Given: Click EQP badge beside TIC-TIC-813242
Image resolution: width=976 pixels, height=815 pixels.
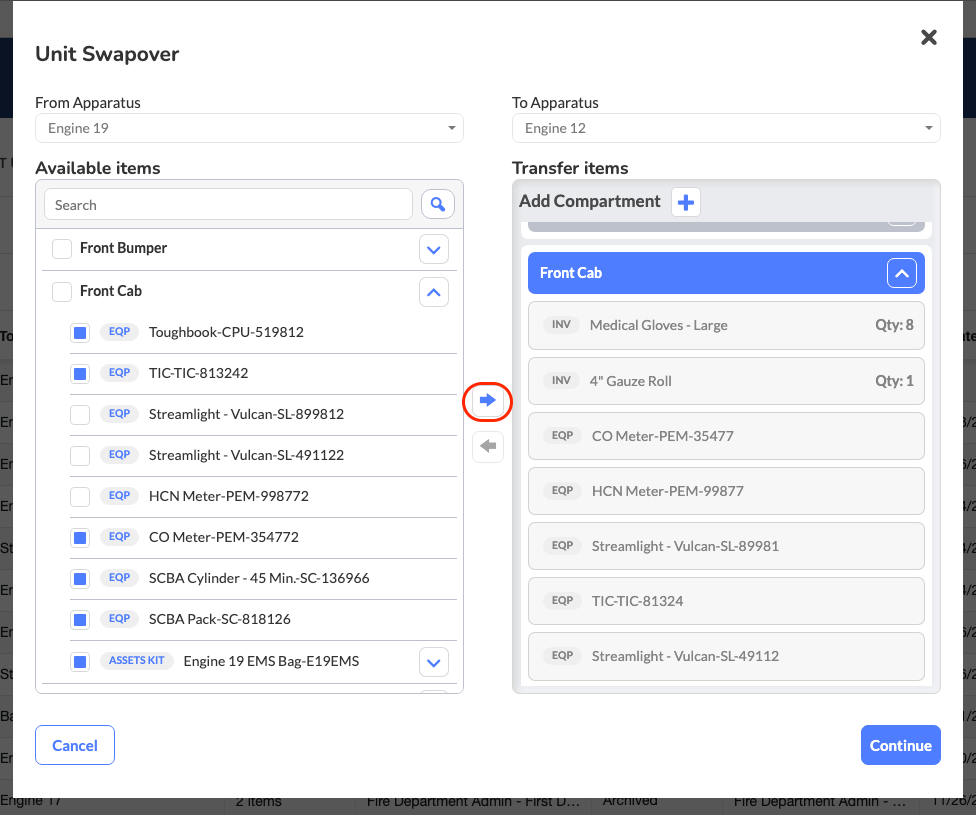Looking at the screenshot, I should point(119,373).
